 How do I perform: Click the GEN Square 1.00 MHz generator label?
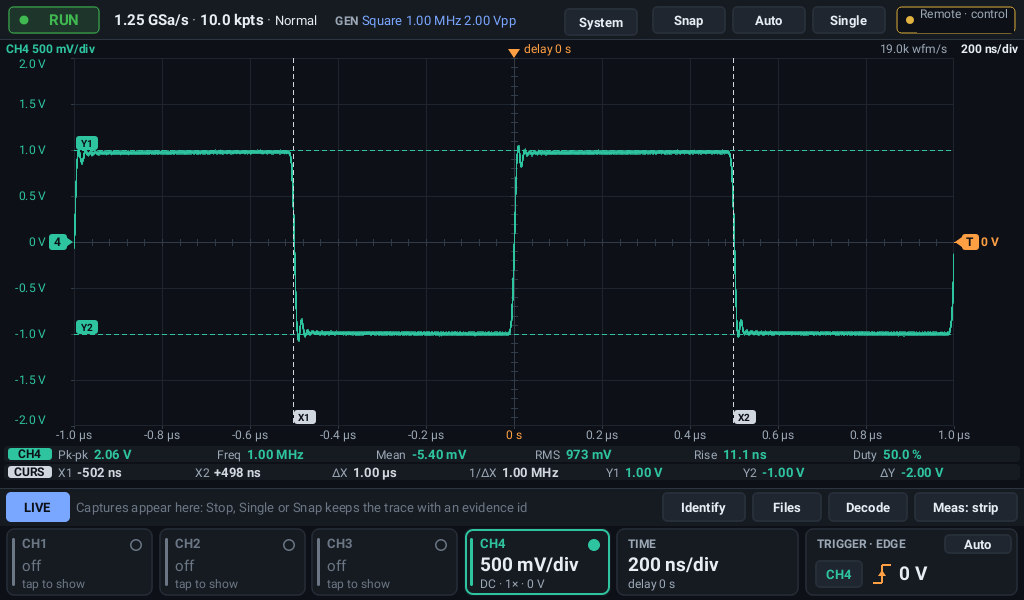click(425, 21)
